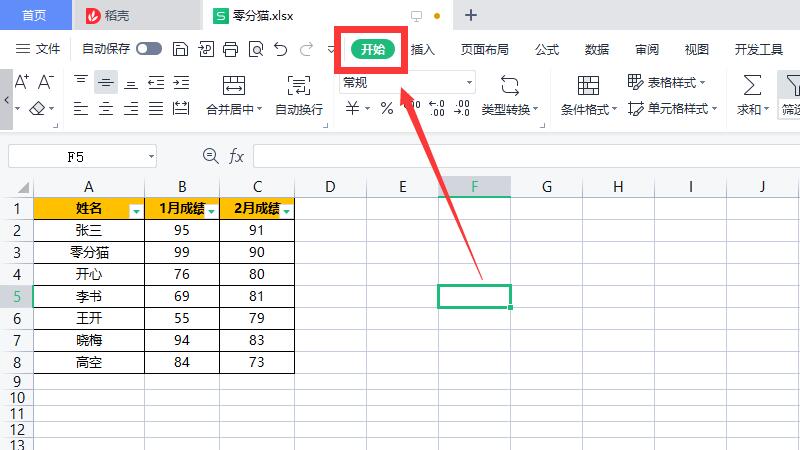Open the 常规 number format dropdown
Viewport: 800px width, 450px height.
(x=469, y=82)
